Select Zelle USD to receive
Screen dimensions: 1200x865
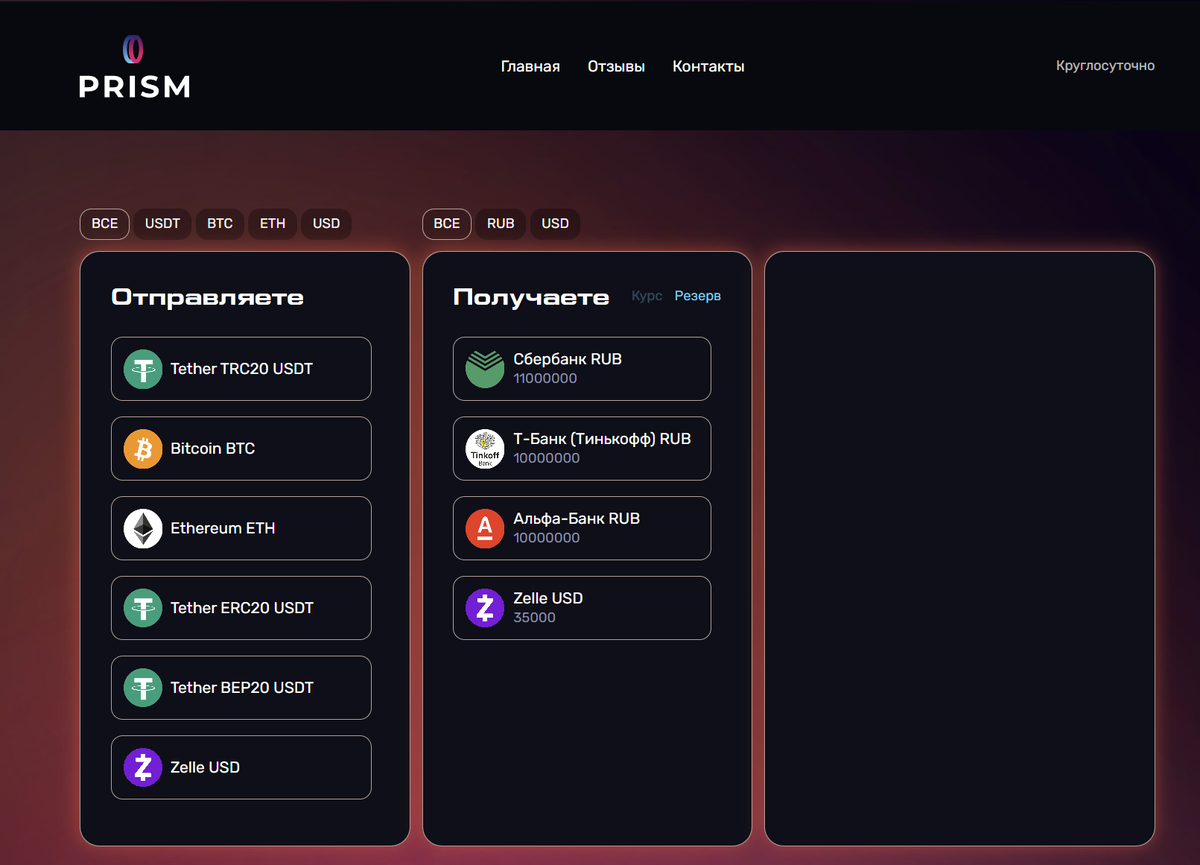pos(582,608)
